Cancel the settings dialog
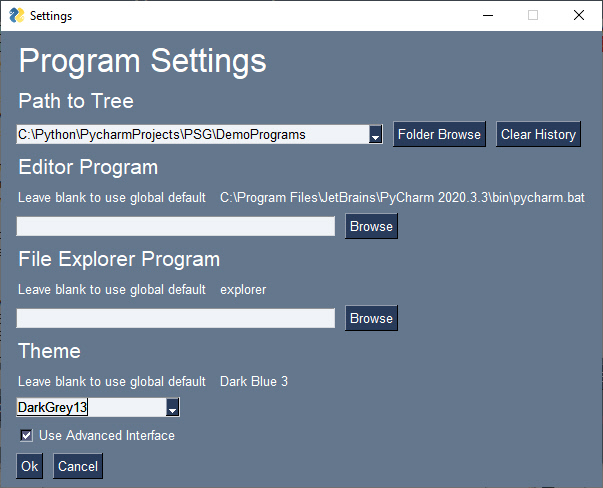 (78, 466)
